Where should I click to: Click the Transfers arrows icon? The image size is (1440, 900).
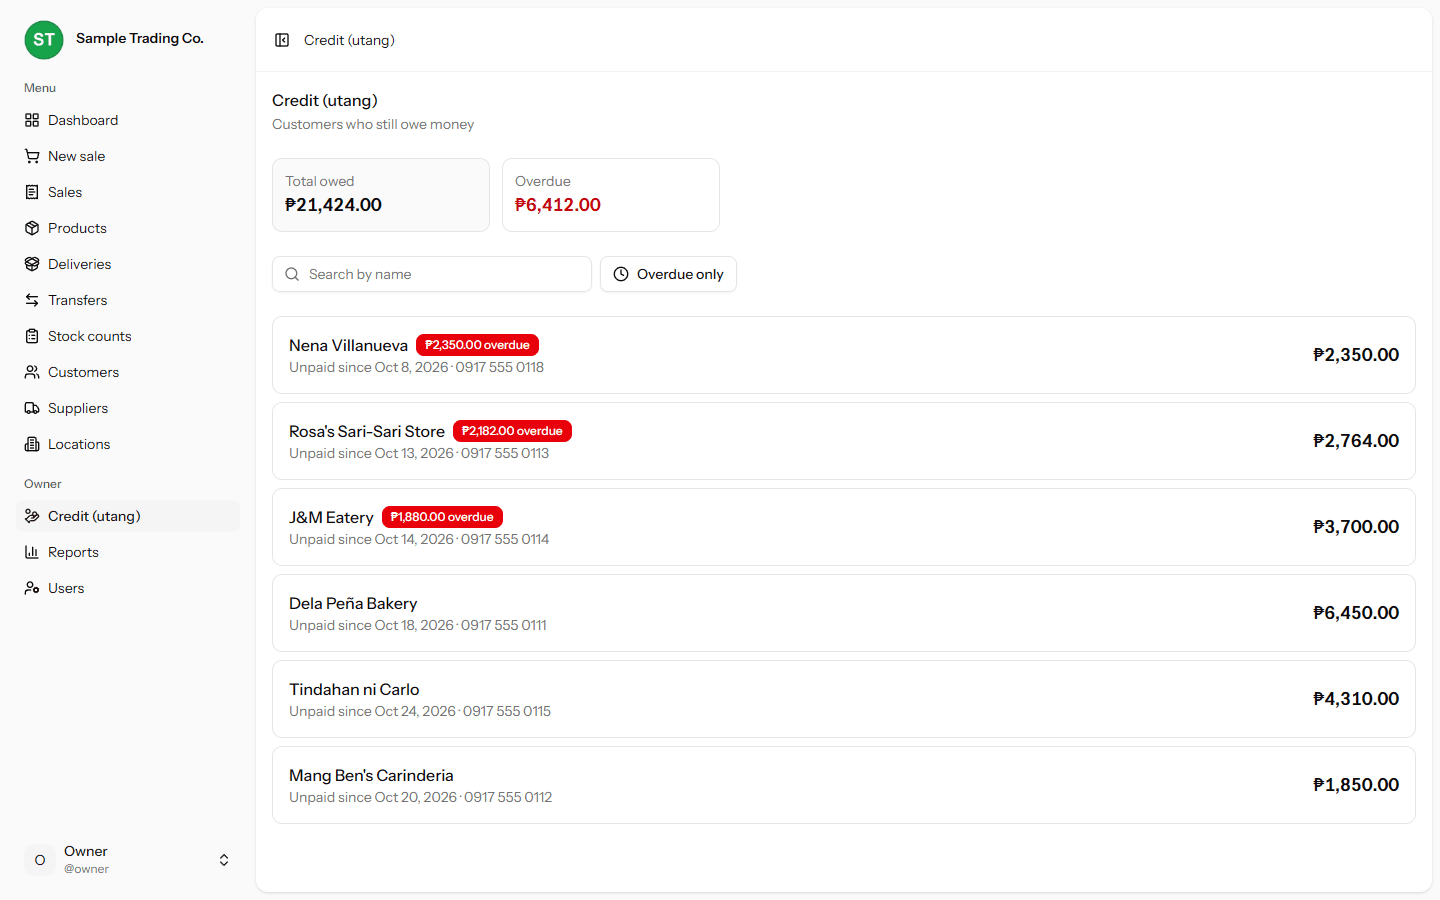tap(32, 300)
